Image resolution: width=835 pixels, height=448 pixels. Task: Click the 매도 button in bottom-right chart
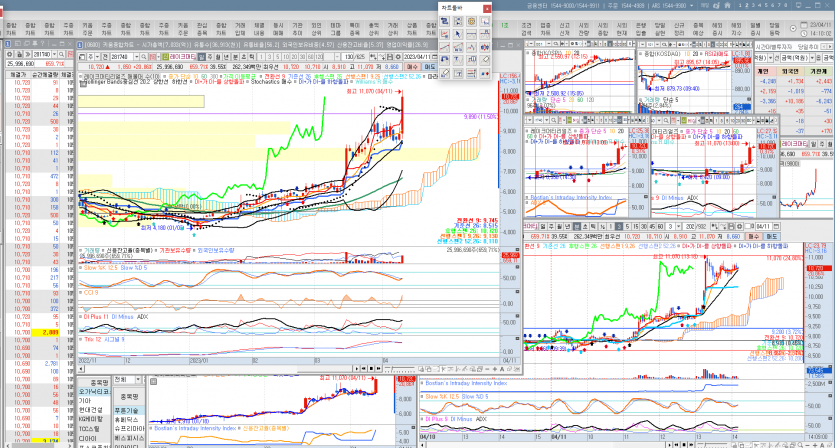click(x=772, y=236)
